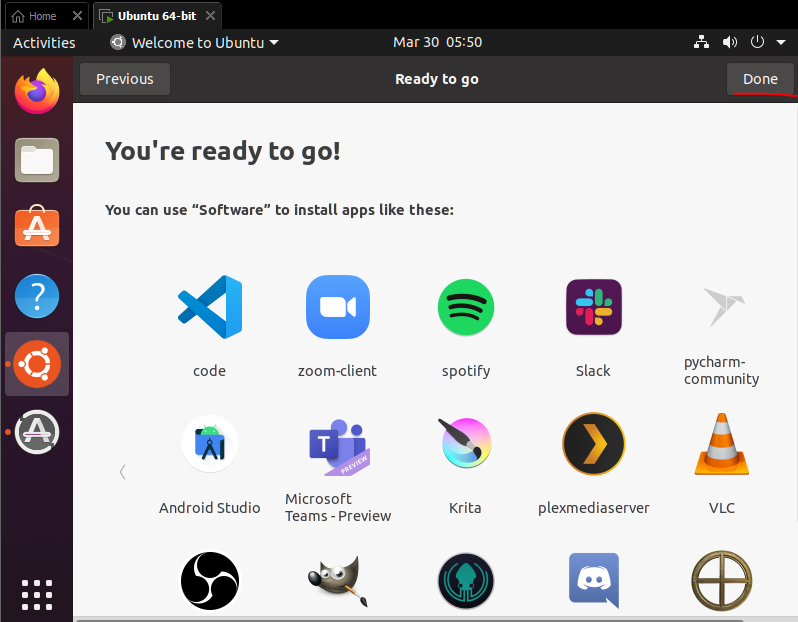Image resolution: width=798 pixels, height=622 pixels.
Task: Click the Slack label
Action: (593, 371)
